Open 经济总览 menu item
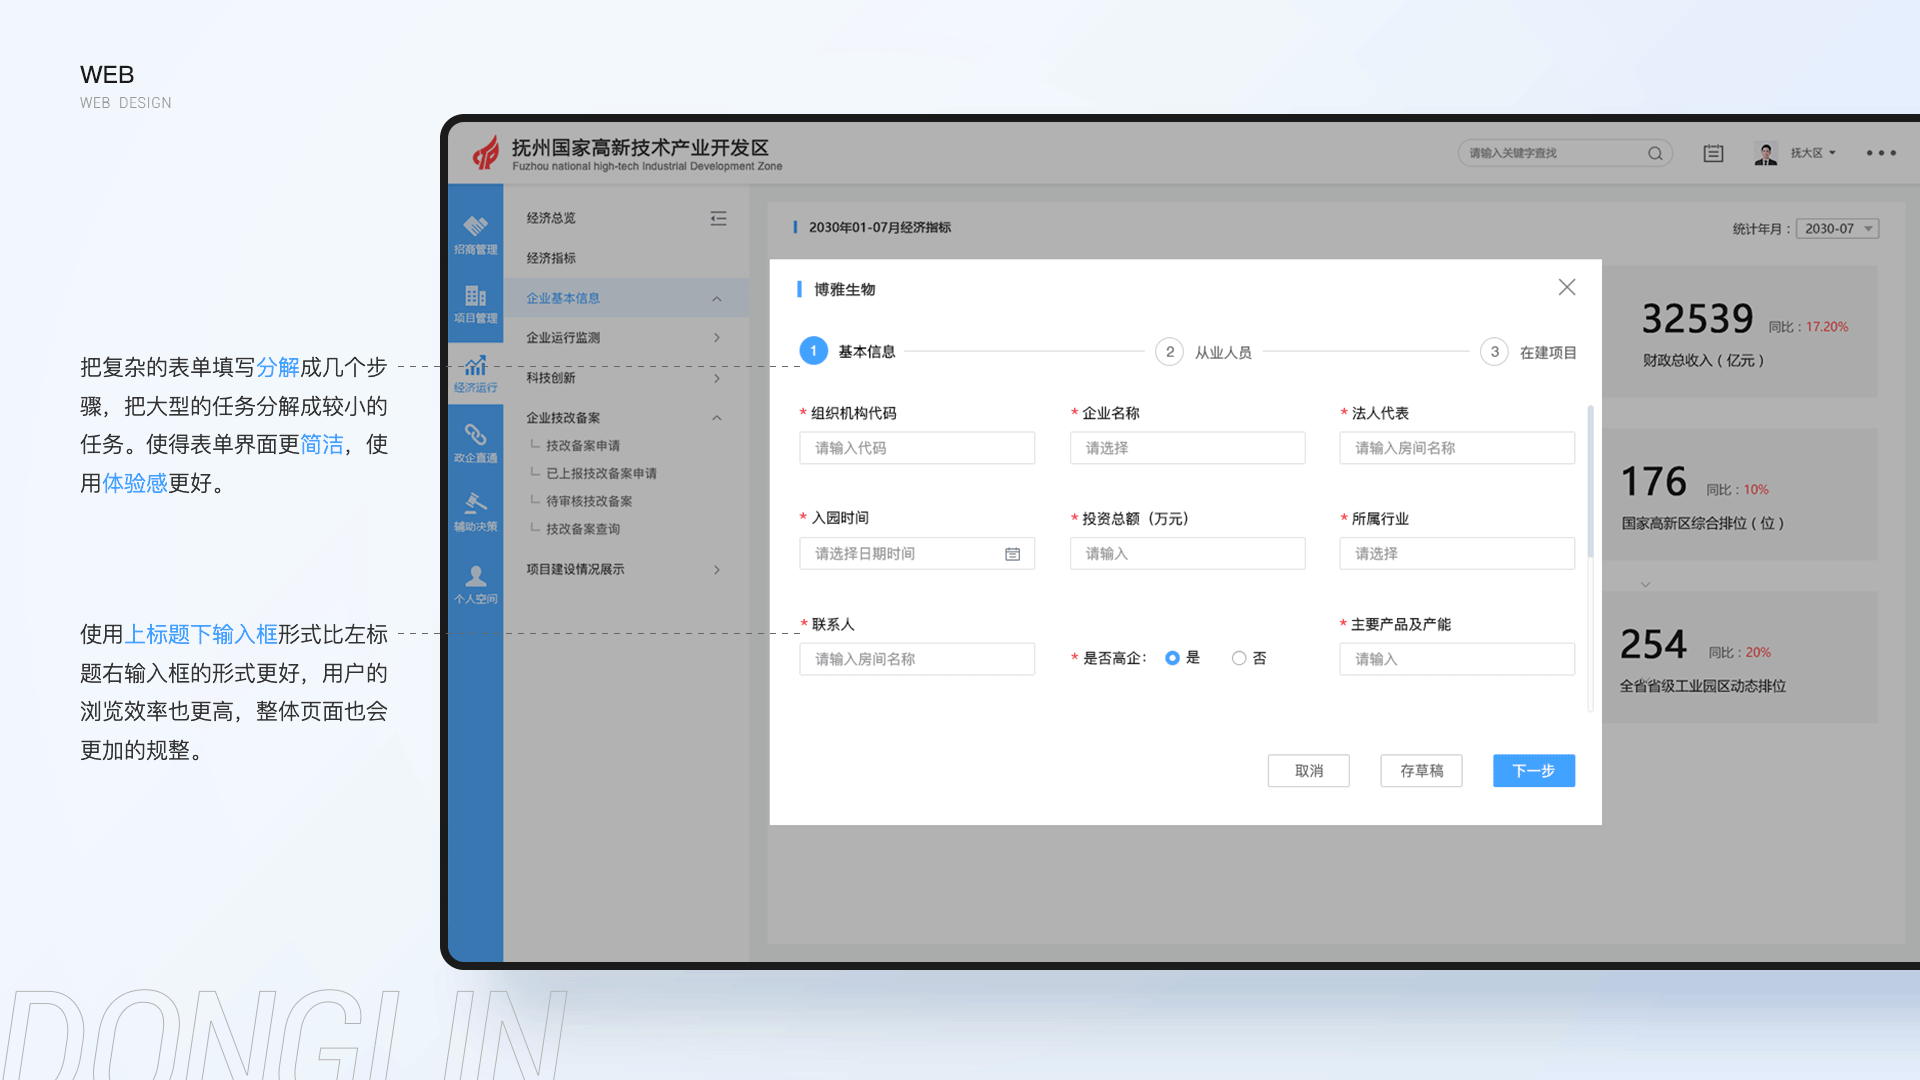 point(551,218)
